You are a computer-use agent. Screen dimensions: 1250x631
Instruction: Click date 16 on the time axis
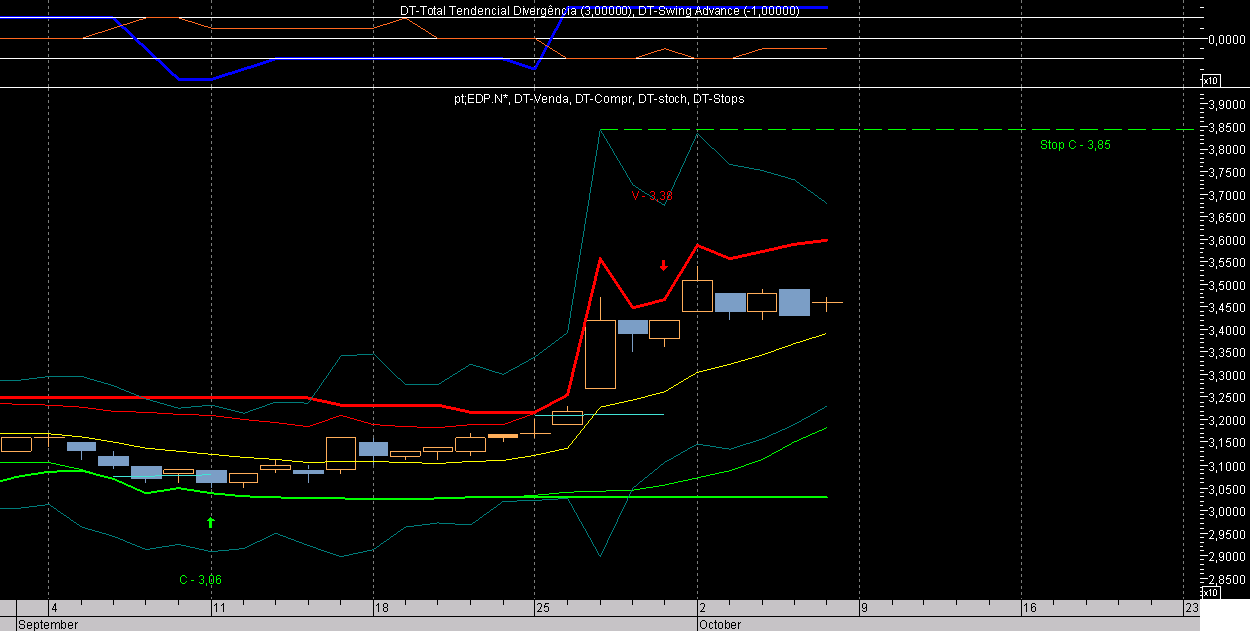pyautogui.click(x=1029, y=608)
